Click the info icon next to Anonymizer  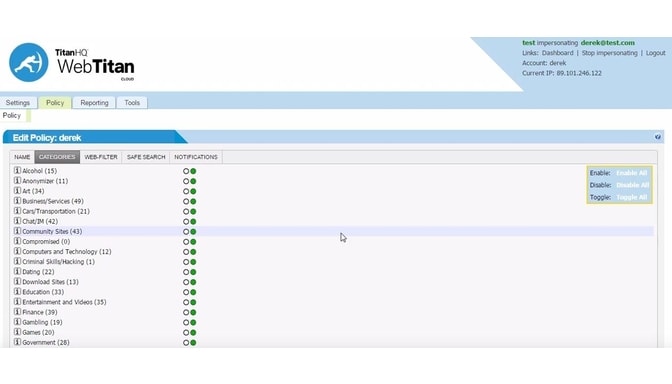point(17,181)
